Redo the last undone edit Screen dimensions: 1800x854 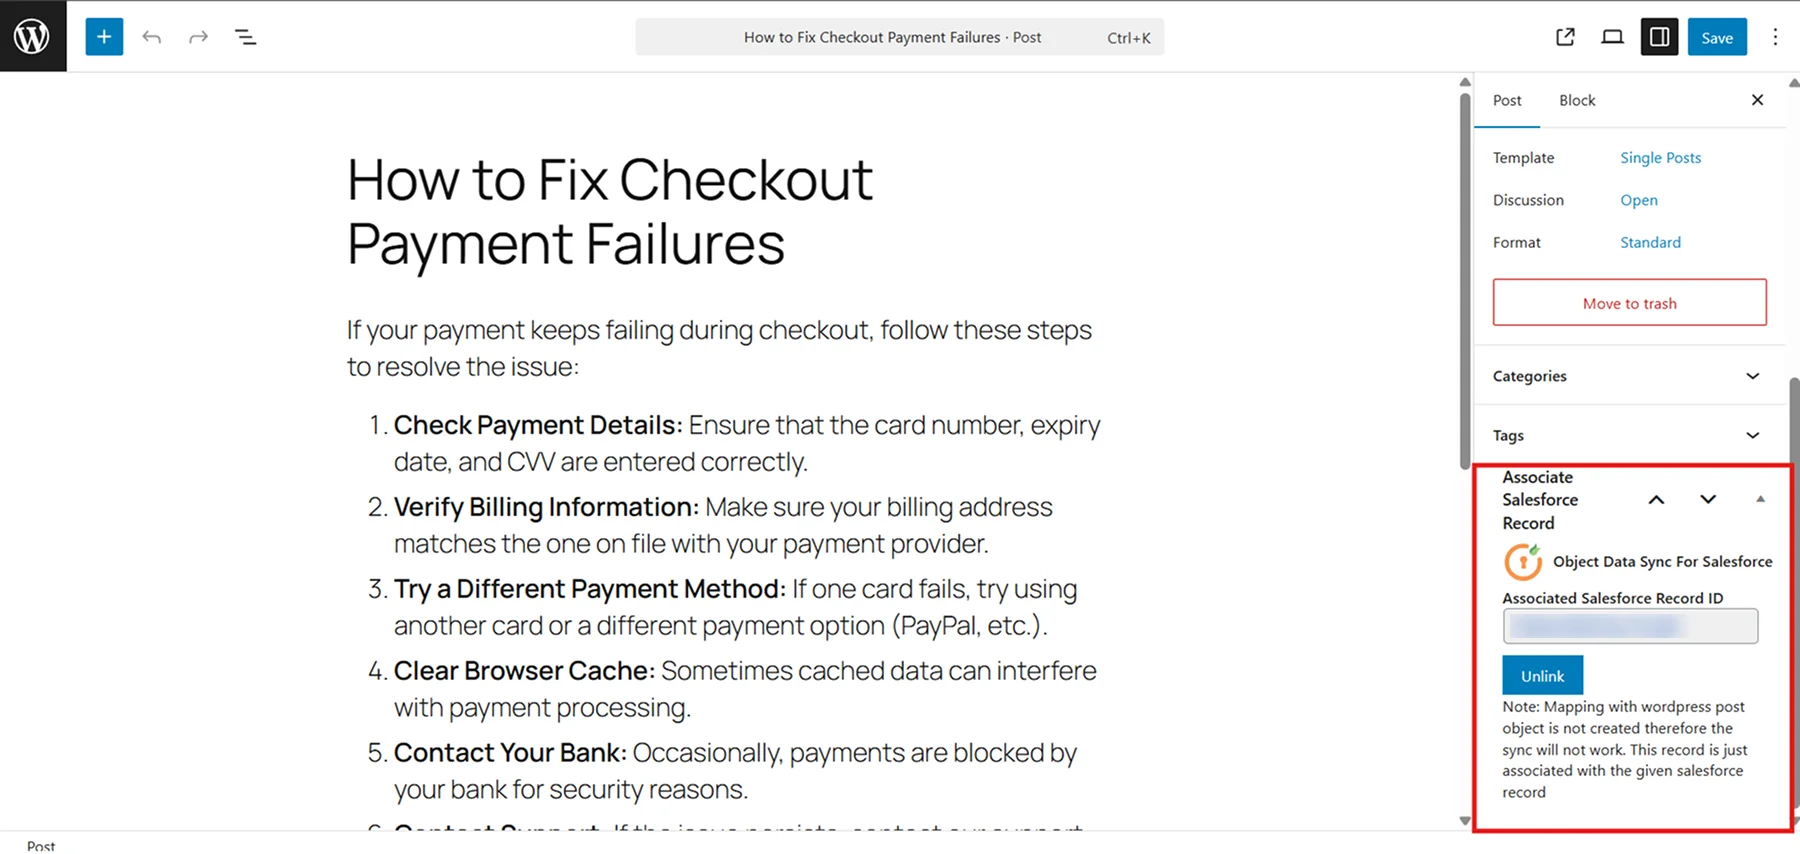click(198, 37)
